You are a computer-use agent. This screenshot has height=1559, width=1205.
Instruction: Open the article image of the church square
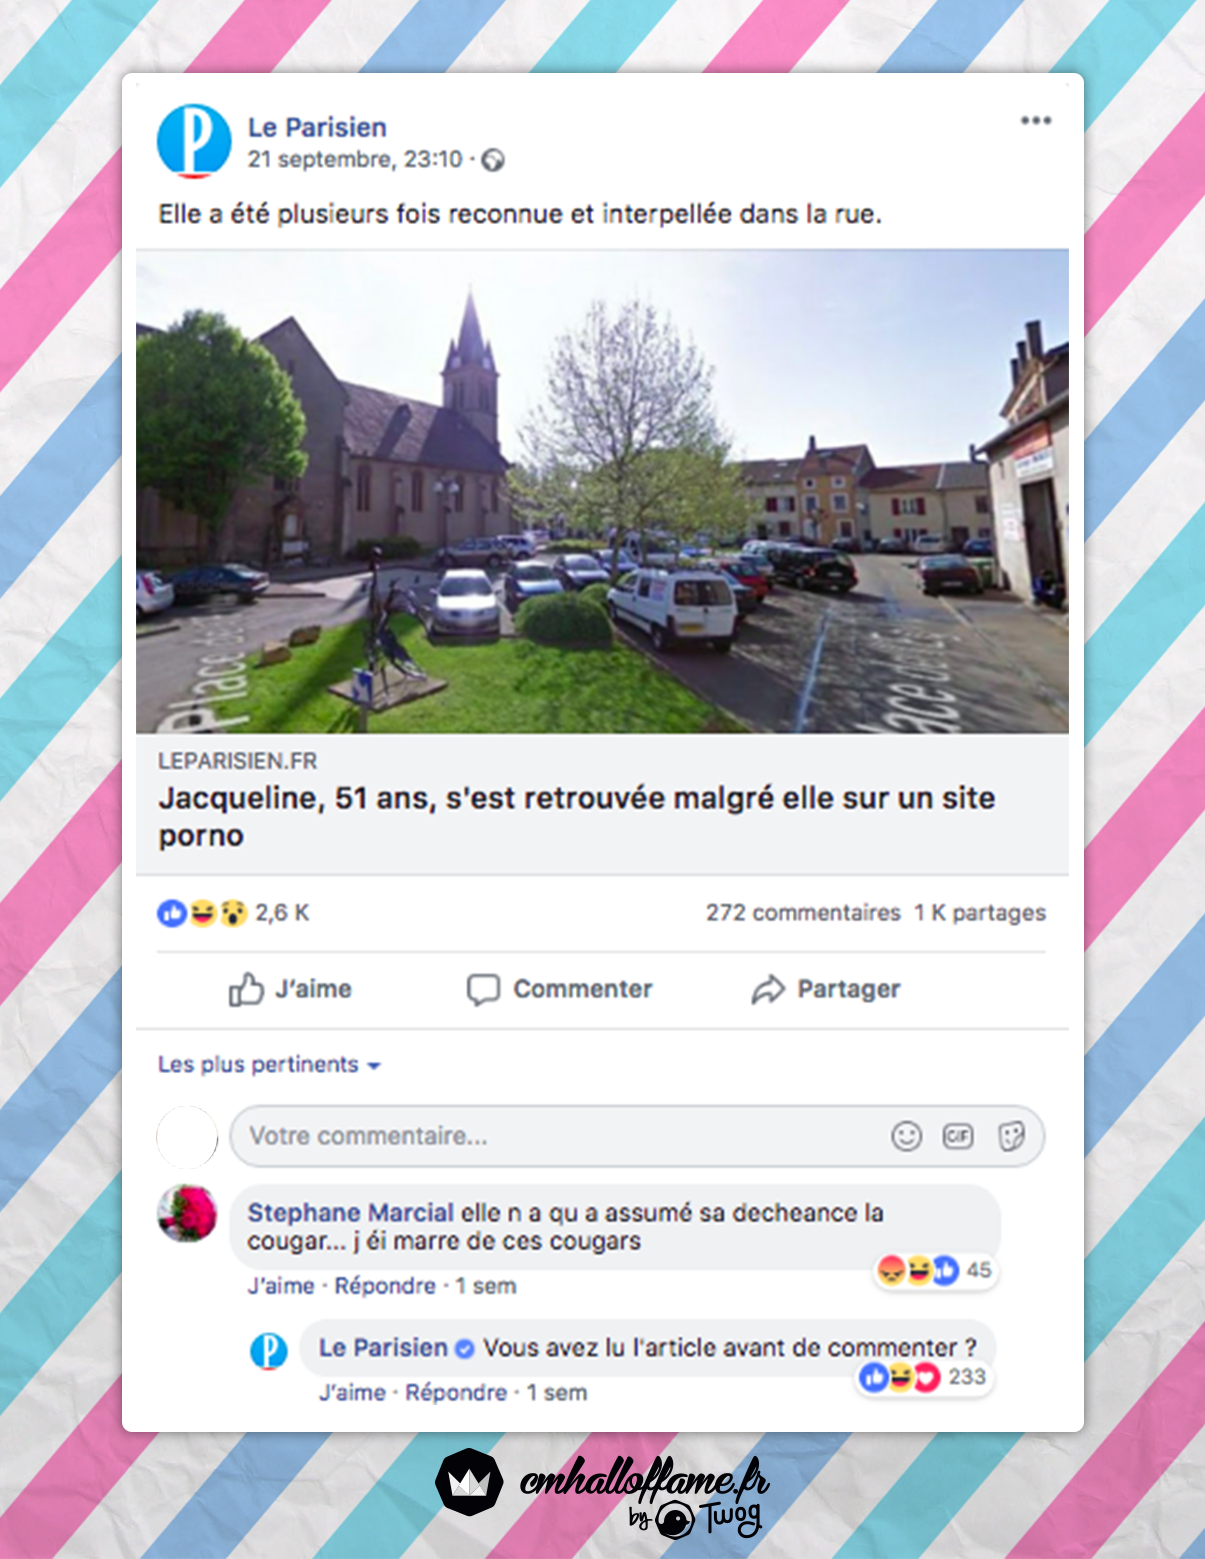tap(602, 491)
